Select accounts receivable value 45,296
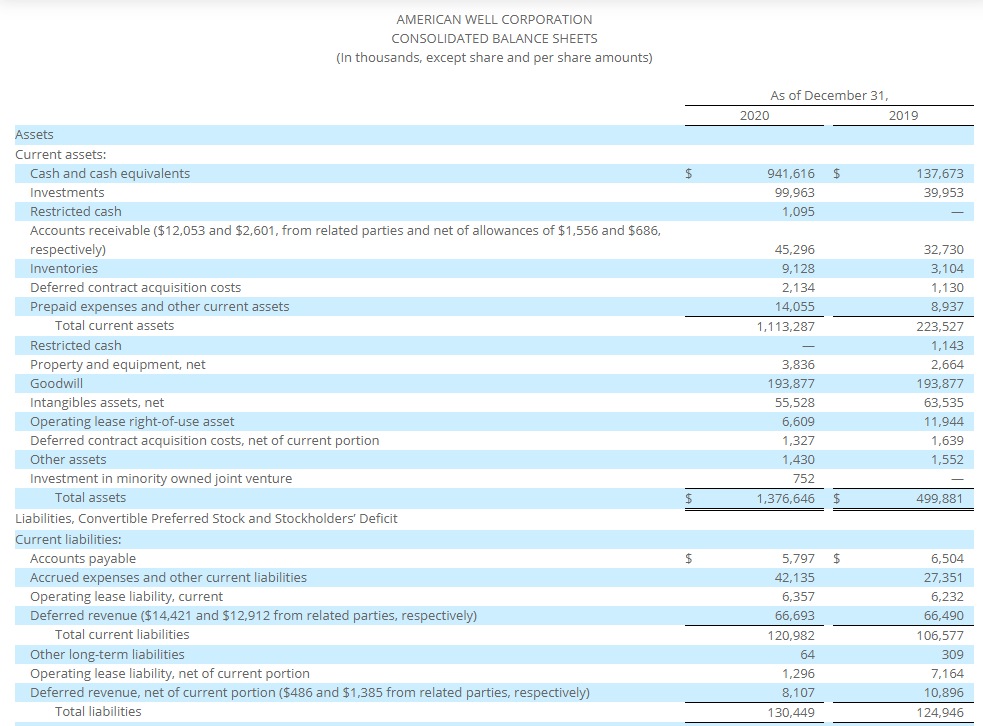The image size is (983, 726). point(795,250)
